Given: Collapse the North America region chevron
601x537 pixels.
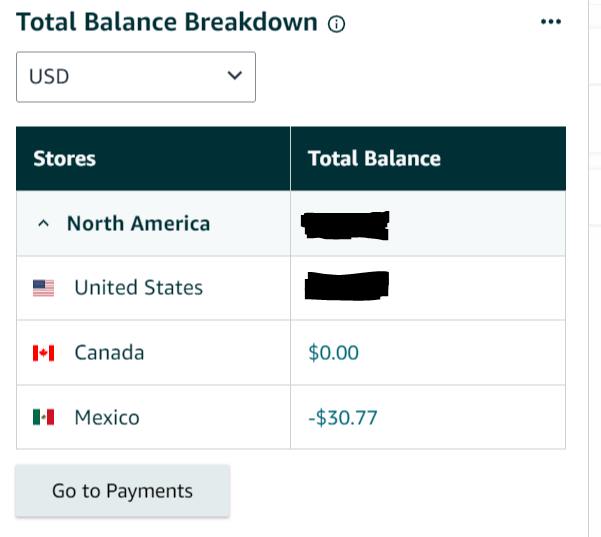Looking at the screenshot, I should (43, 223).
